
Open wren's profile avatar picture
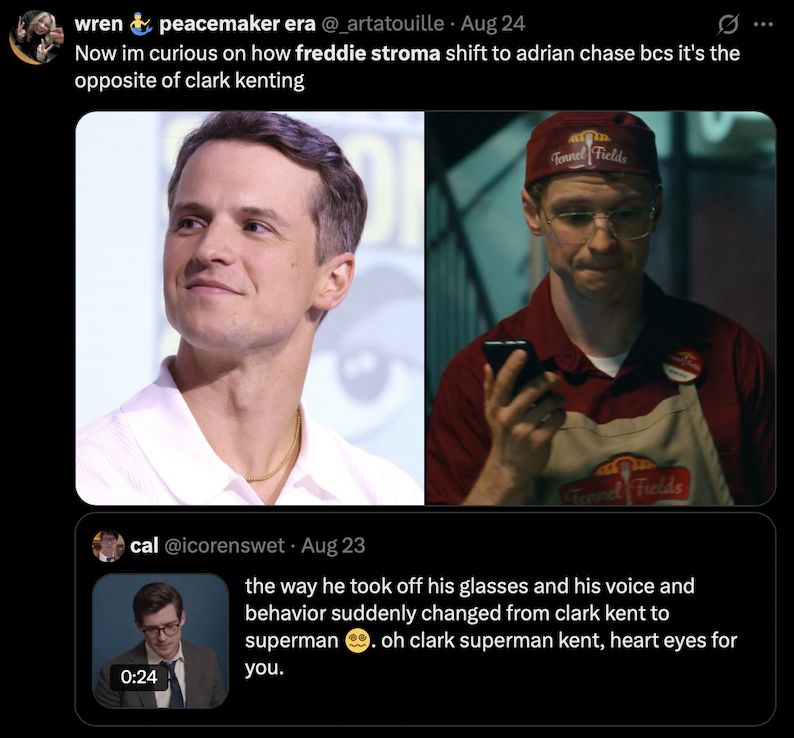point(36,37)
